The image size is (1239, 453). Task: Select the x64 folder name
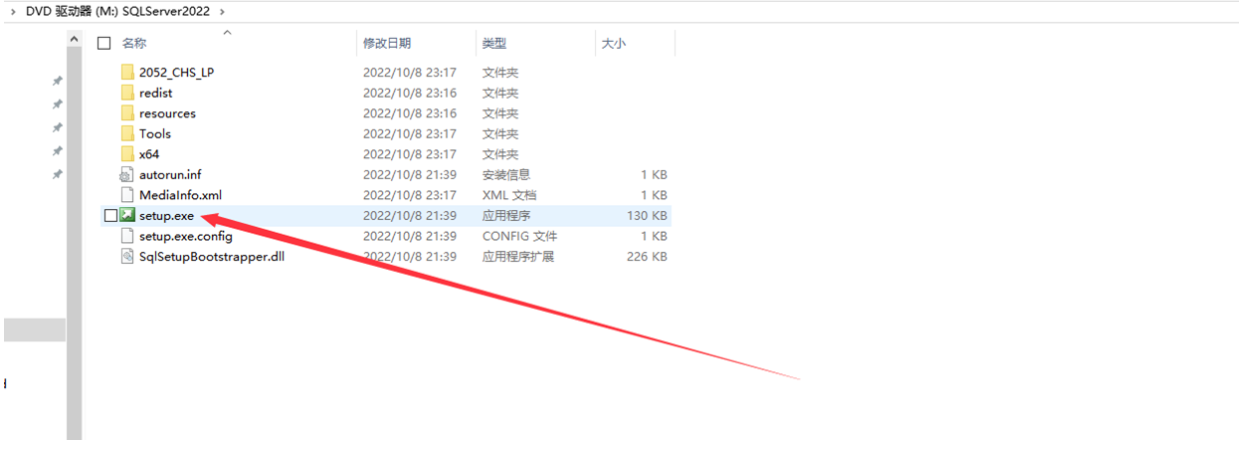pos(149,154)
